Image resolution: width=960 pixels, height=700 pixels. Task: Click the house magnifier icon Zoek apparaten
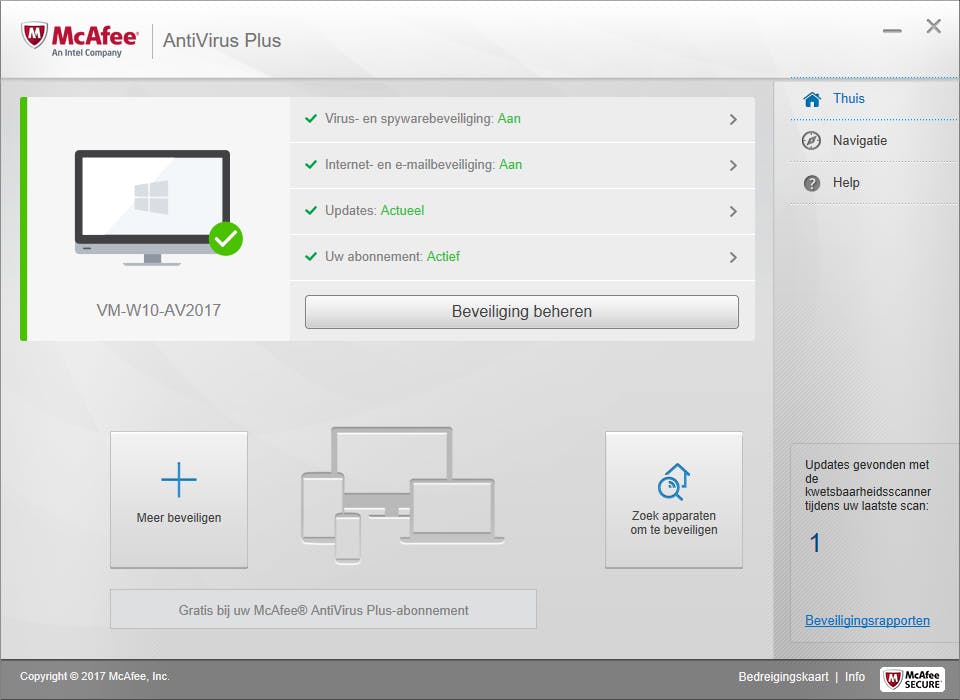pyautogui.click(x=673, y=481)
